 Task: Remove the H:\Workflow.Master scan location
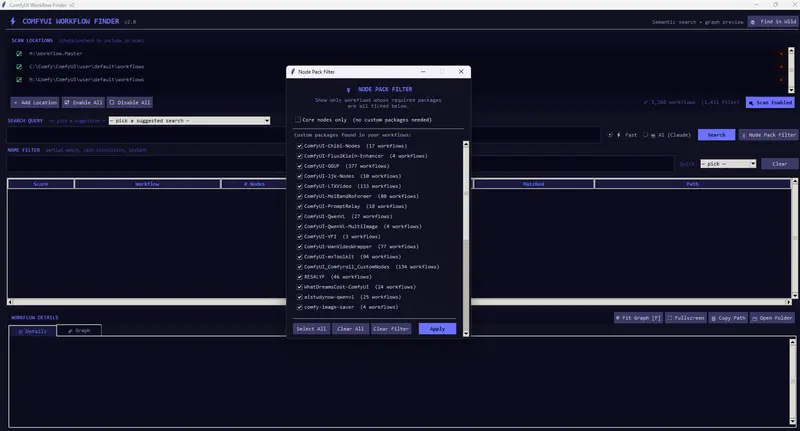click(x=781, y=54)
